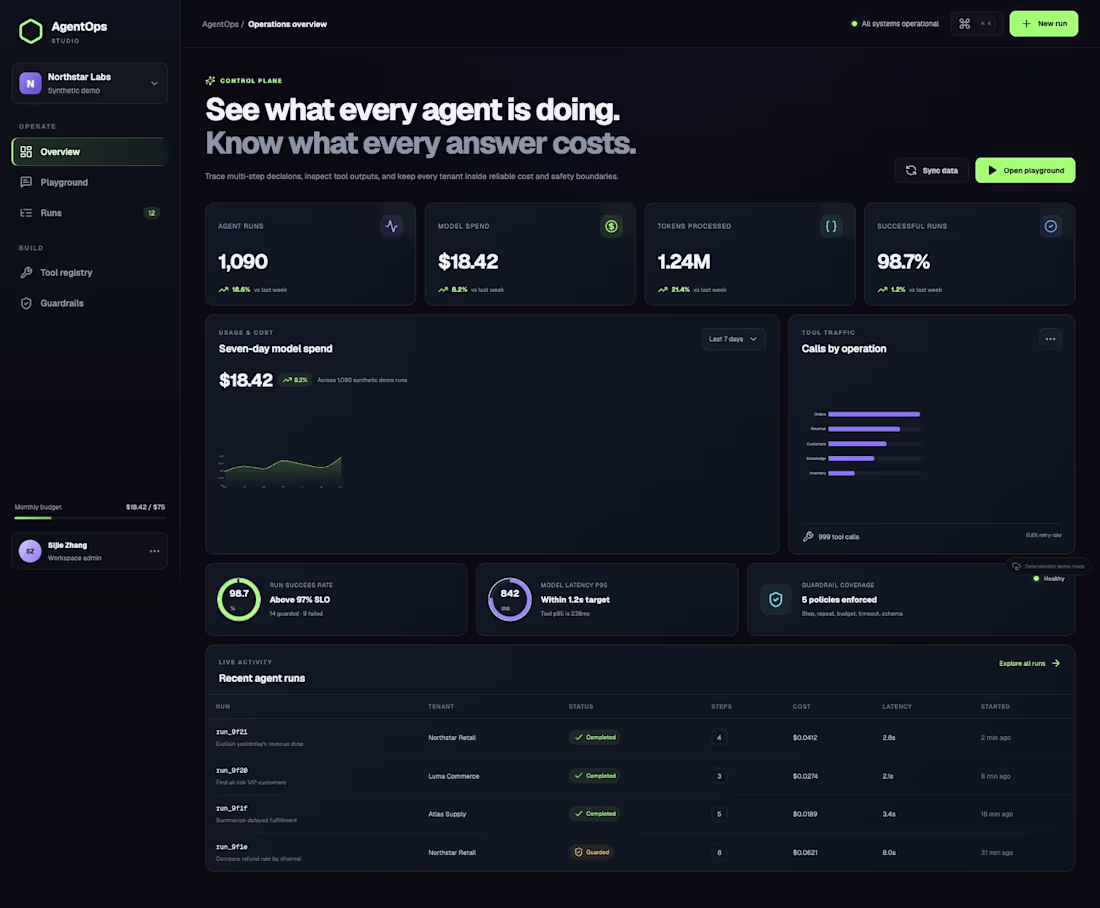The image size is (1100, 908).
Task: Click the 842 ms latency ring
Action: pos(509,599)
